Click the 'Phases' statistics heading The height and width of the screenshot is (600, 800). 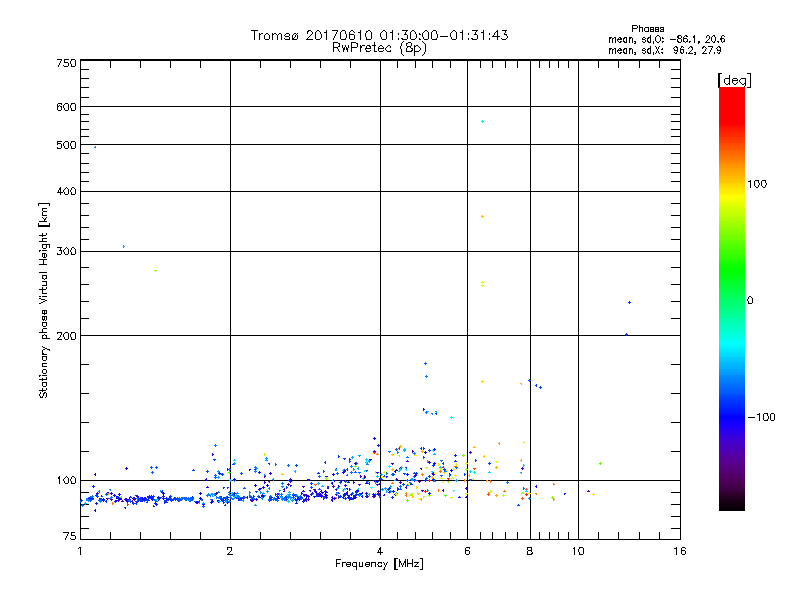[649, 28]
